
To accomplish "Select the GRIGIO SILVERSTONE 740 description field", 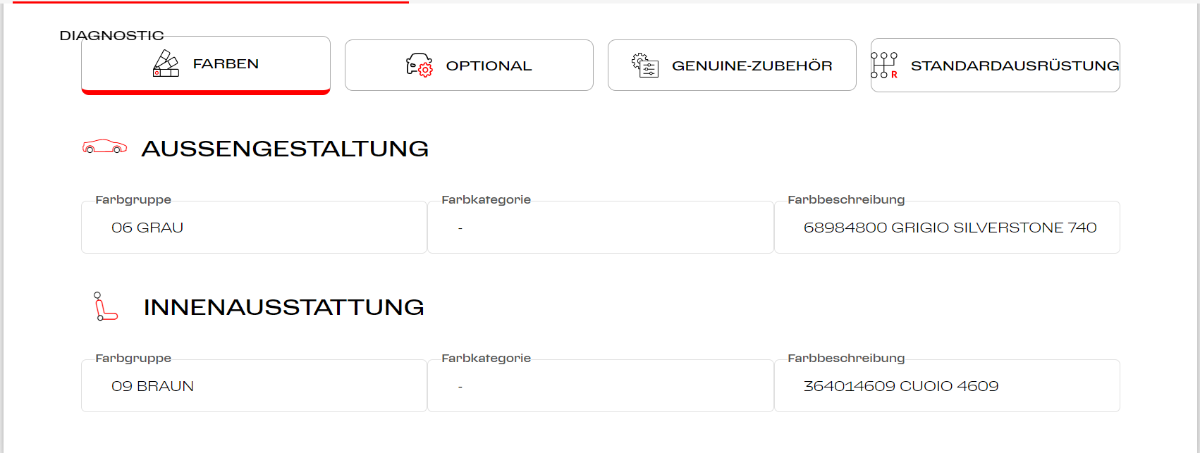I will 947,227.
